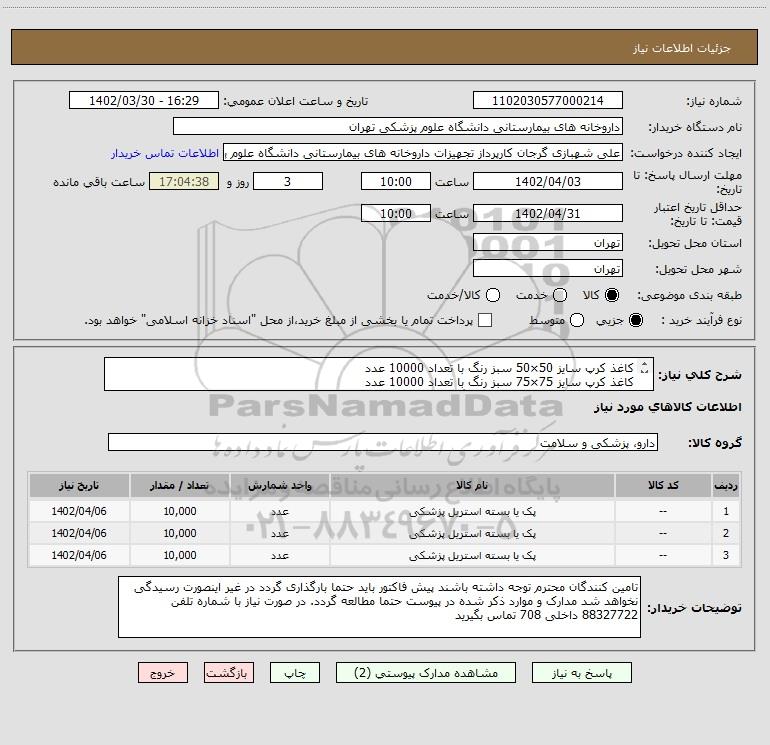Toggle the اسناد خزانه اسلامی payment checkbox
770x745 pixels.
coord(485,320)
